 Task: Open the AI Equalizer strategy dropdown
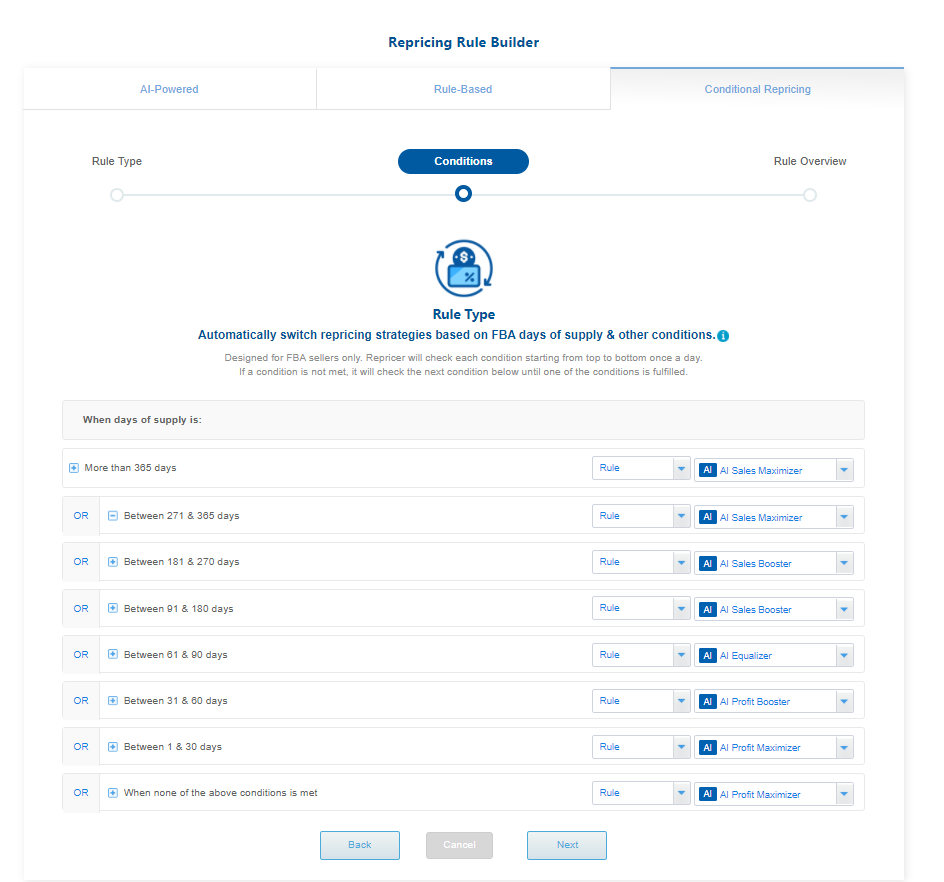774,656
